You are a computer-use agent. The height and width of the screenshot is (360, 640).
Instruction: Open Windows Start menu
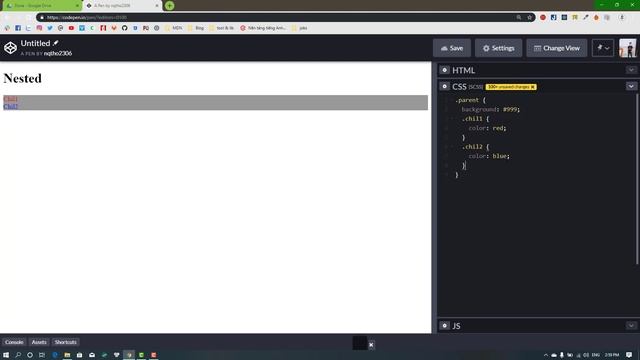(6, 355)
